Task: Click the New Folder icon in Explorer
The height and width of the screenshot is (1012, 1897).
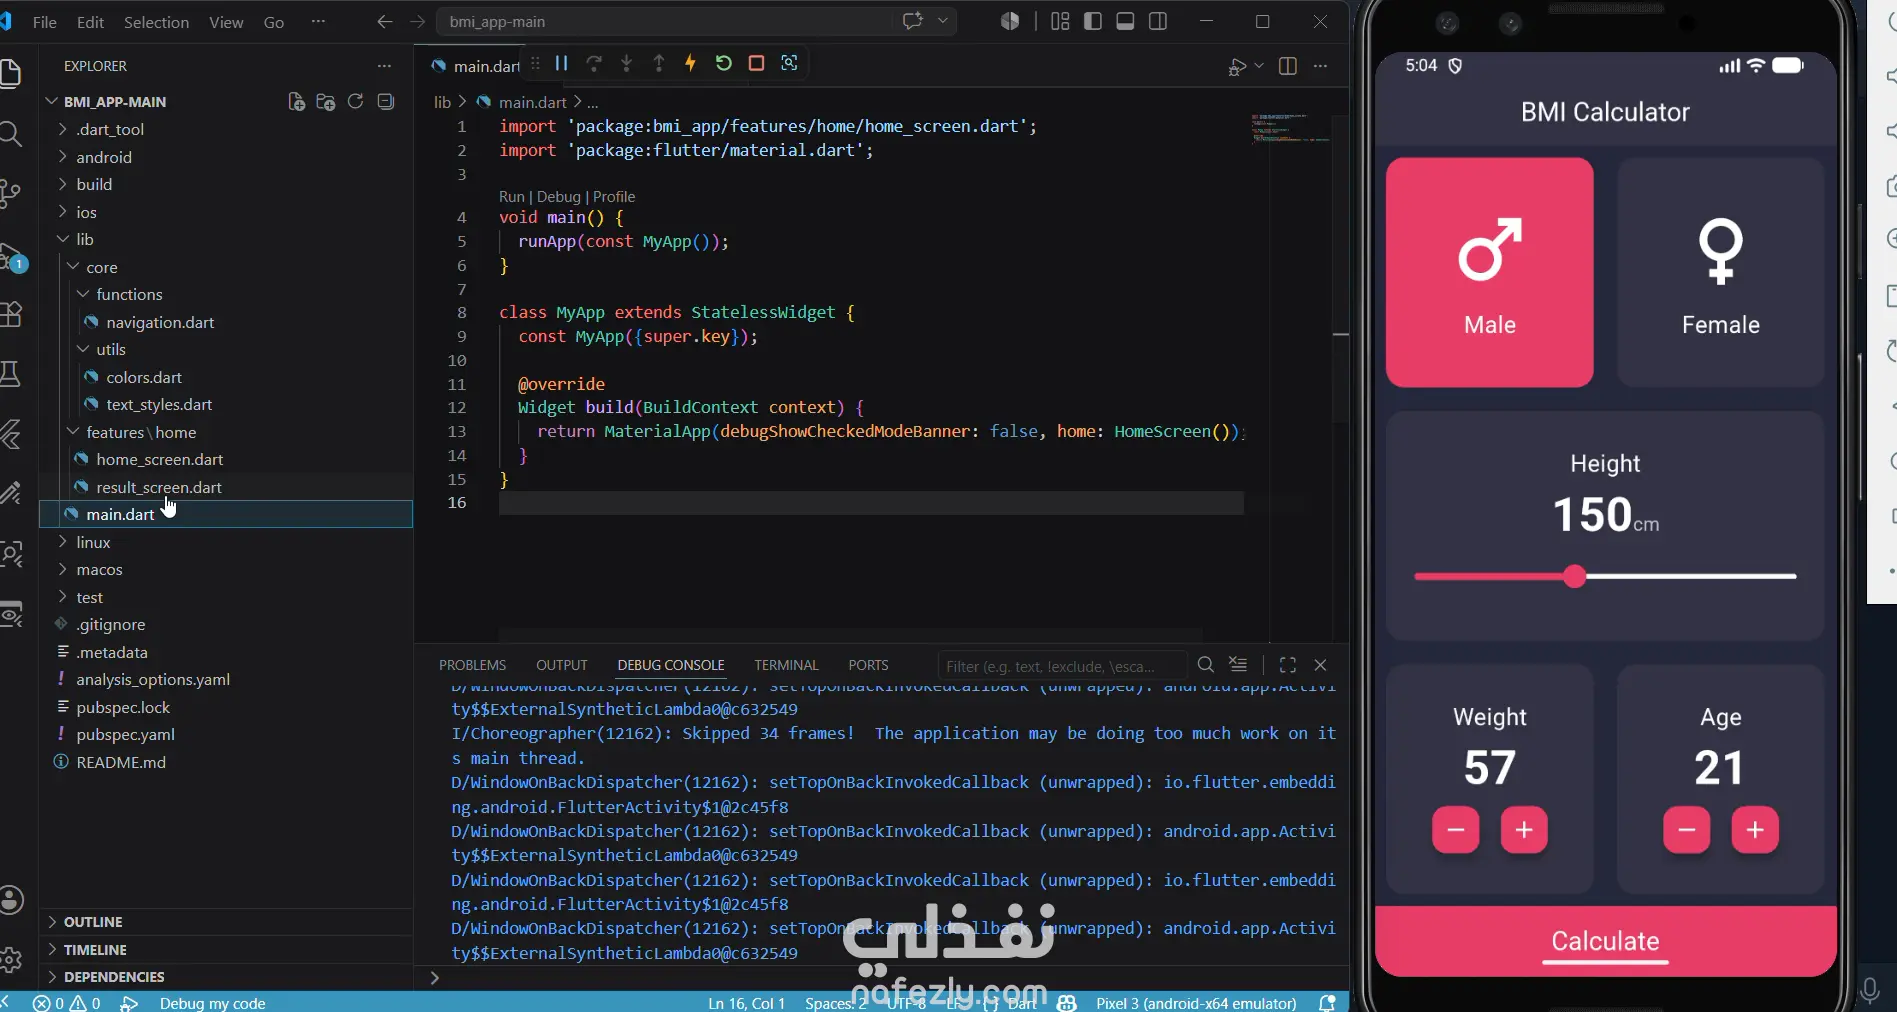Action: [325, 102]
